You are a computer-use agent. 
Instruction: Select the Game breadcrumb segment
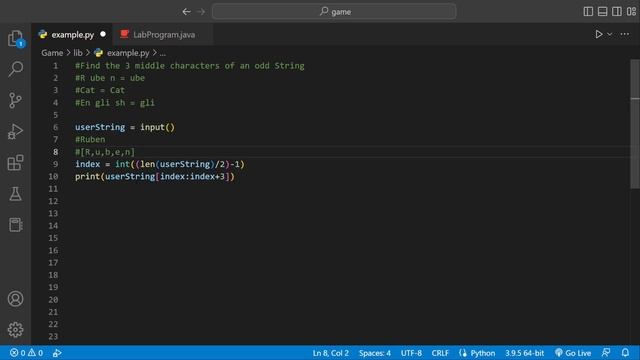click(x=52, y=53)
